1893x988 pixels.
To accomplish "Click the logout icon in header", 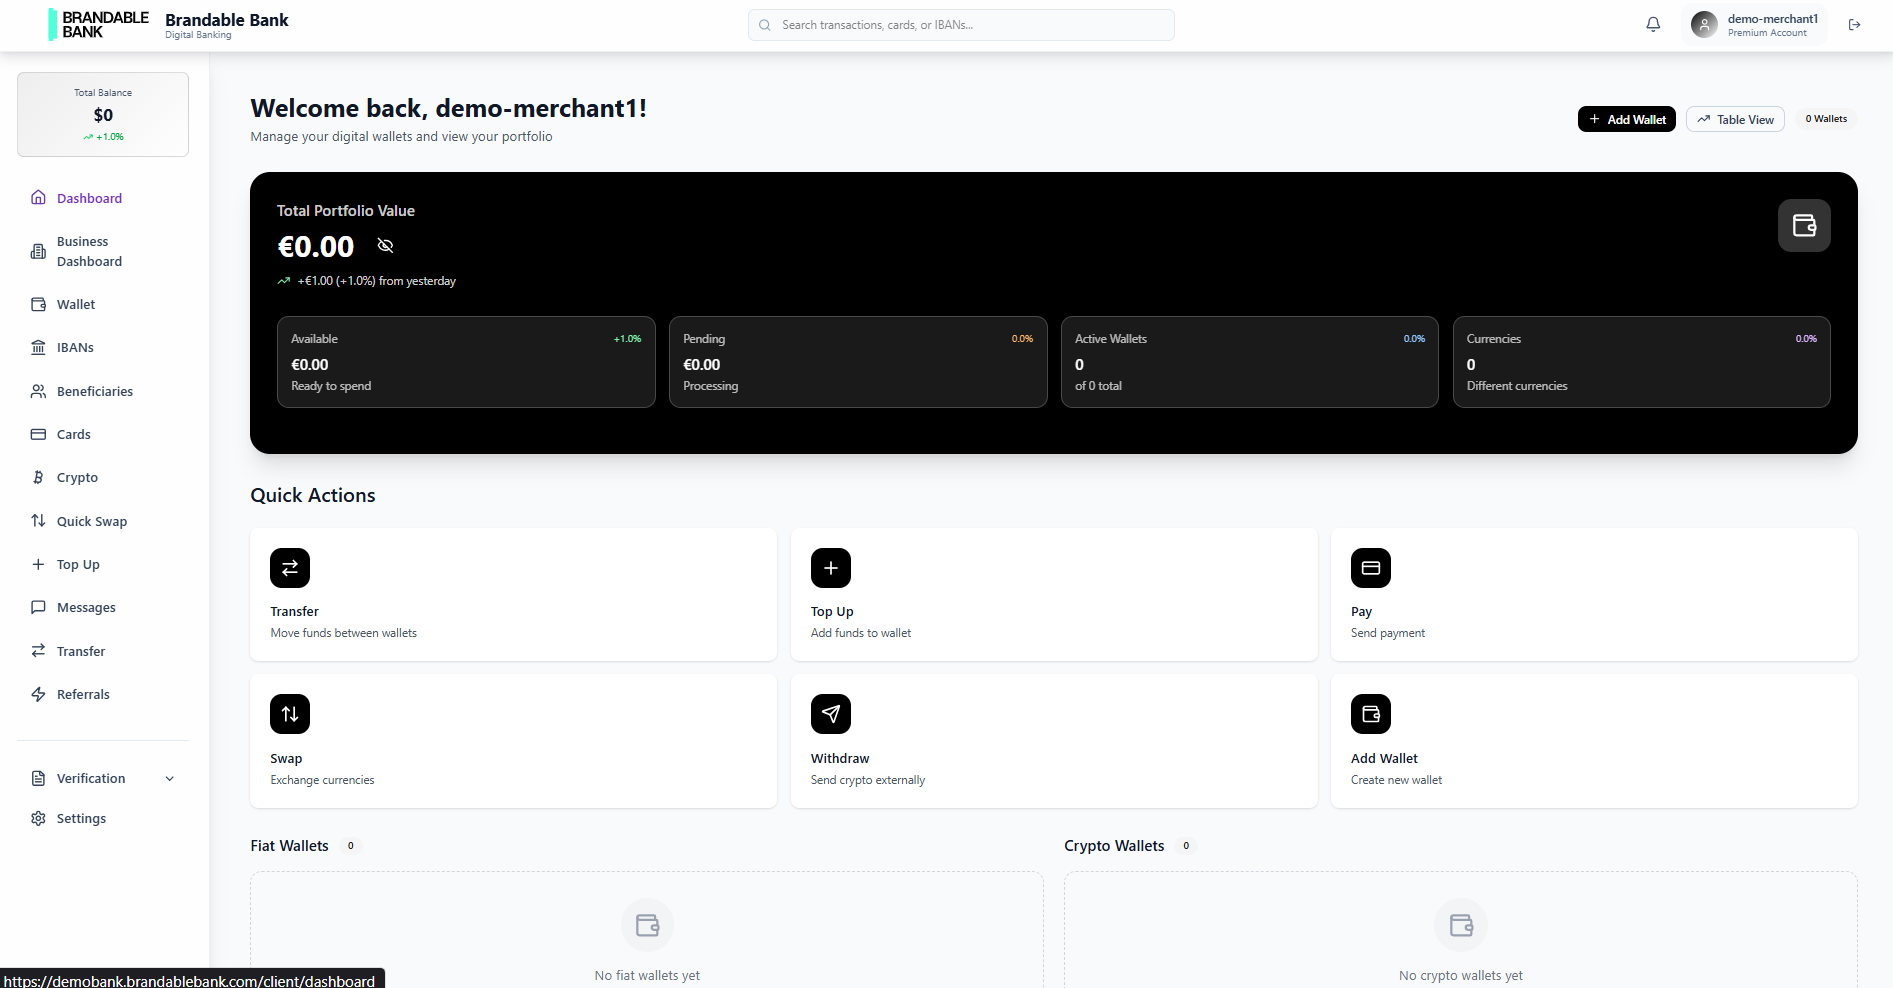I will tap(1855, 24).
